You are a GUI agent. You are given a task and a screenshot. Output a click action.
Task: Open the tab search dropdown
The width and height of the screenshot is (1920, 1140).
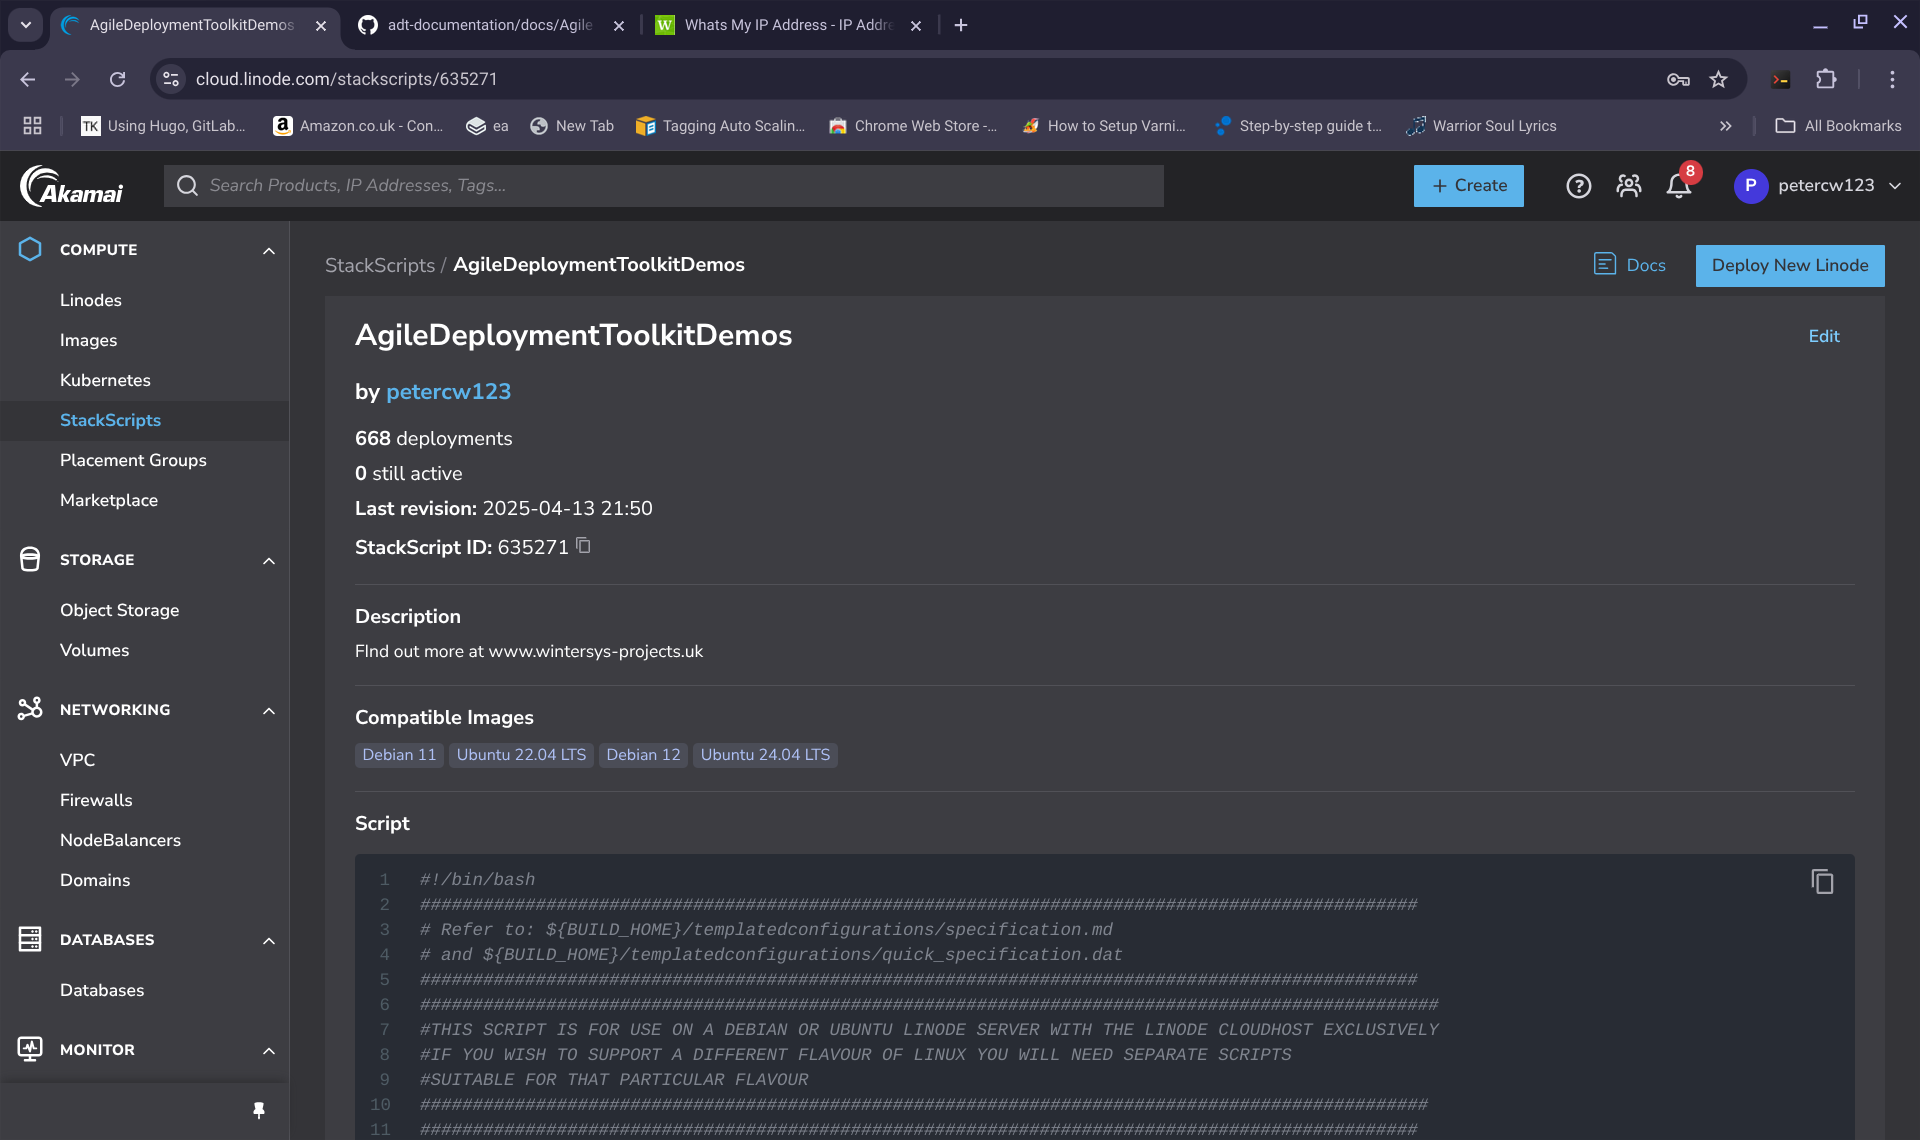point(25,25)
